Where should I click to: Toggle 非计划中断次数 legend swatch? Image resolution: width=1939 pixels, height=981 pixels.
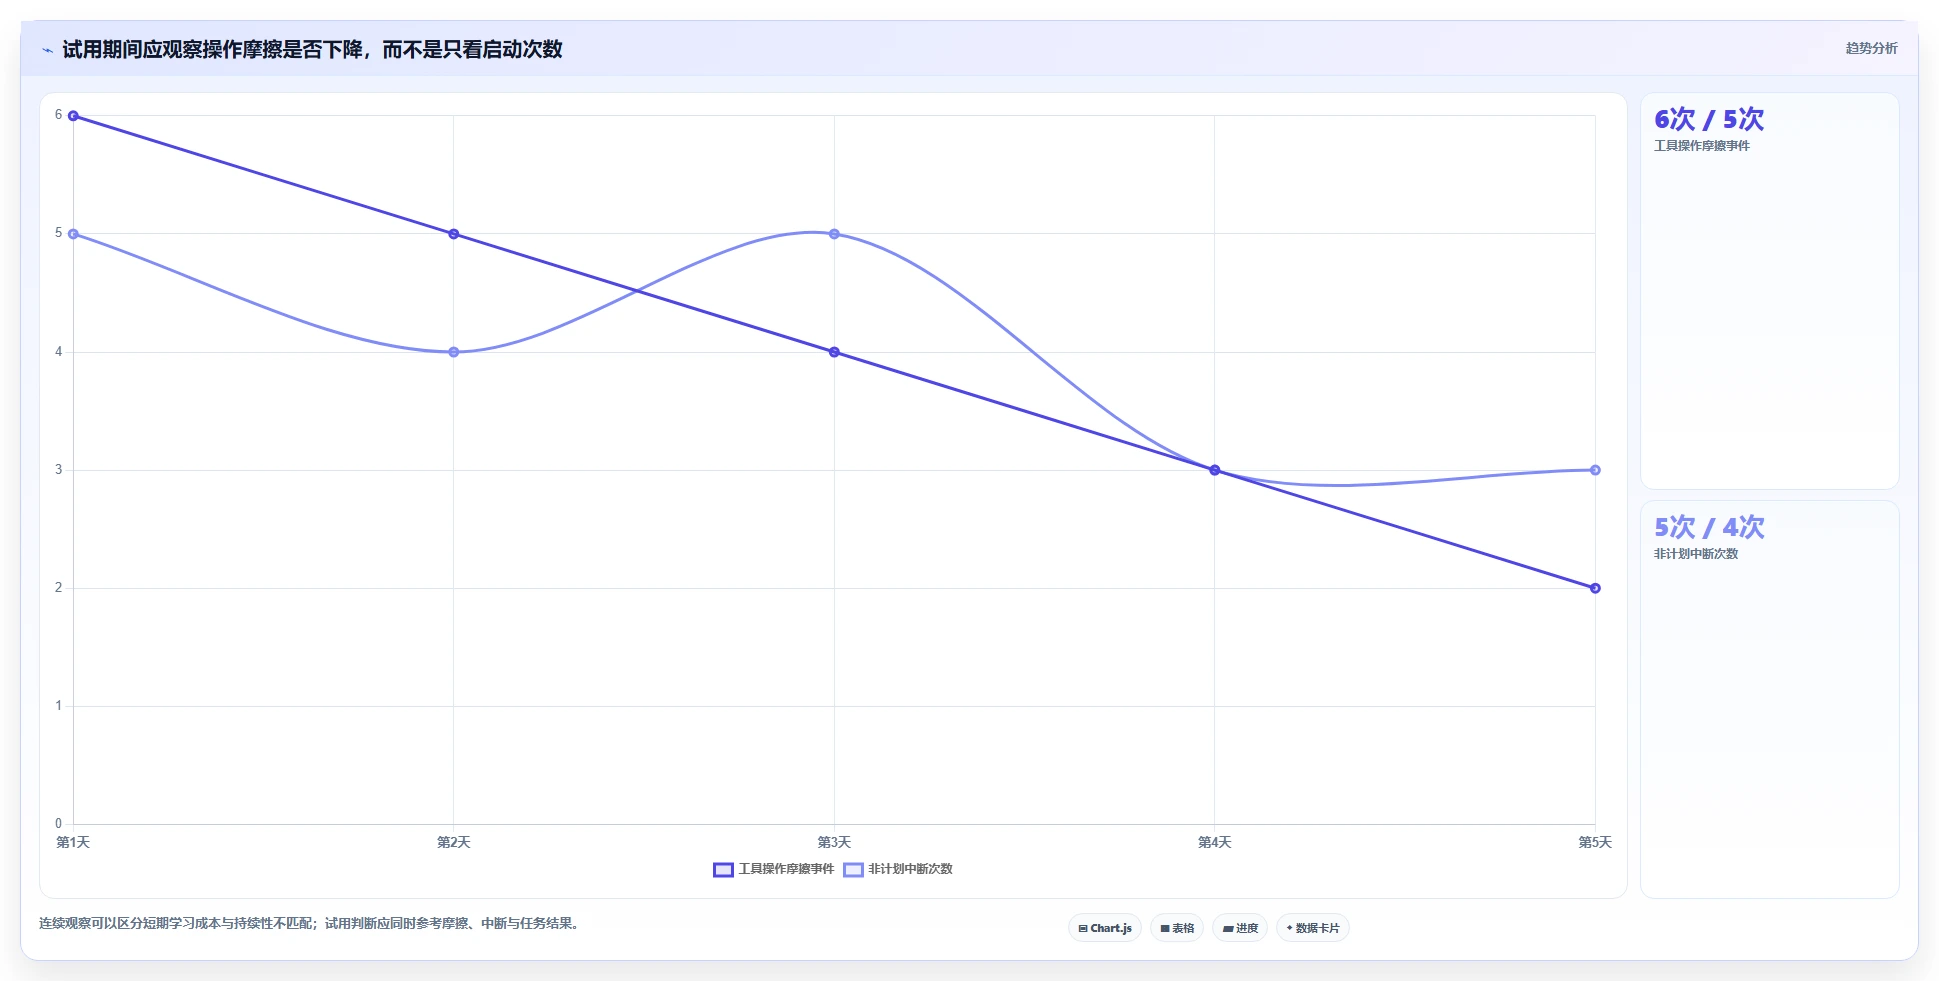[853, 870]
